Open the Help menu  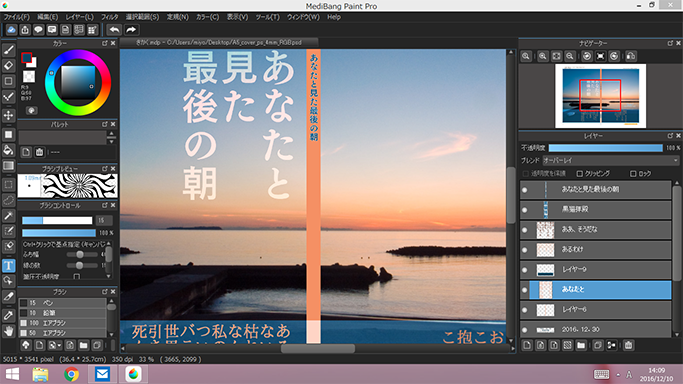click(334, 17)
